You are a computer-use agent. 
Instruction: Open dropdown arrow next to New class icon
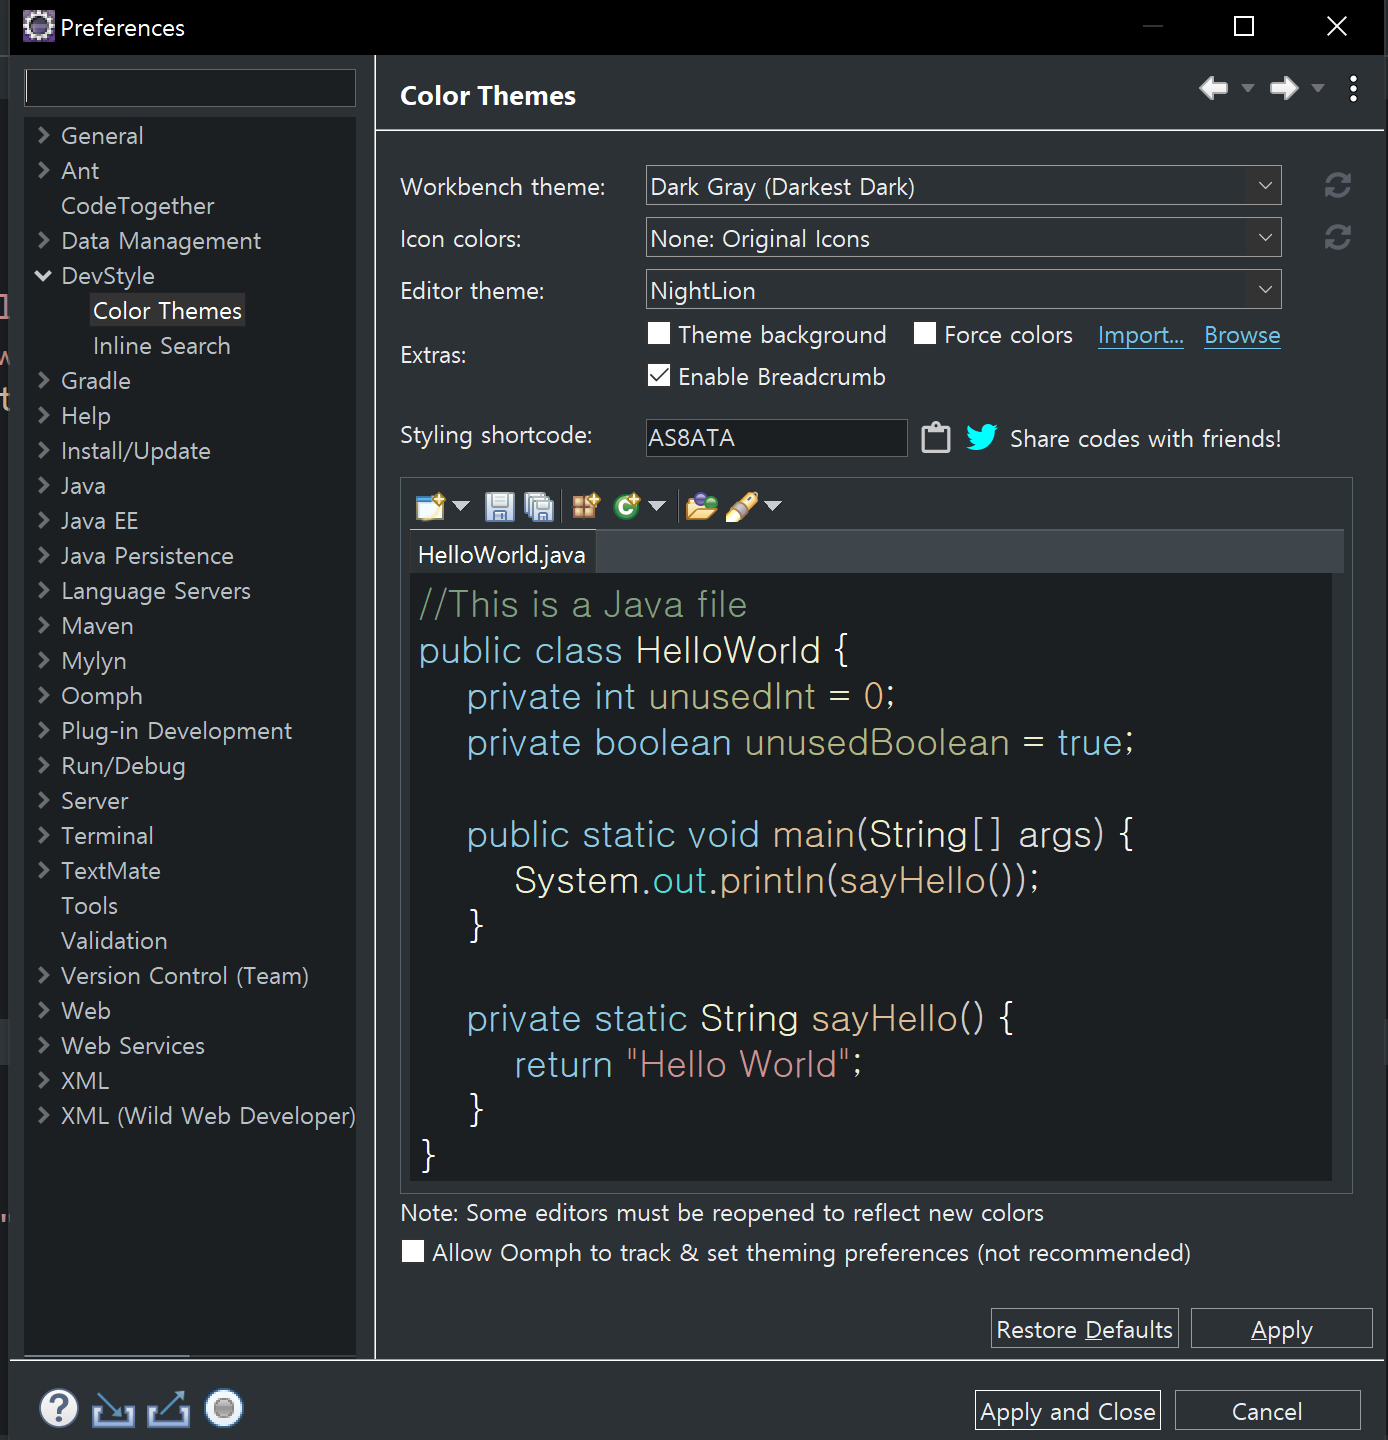pos(656,506)
